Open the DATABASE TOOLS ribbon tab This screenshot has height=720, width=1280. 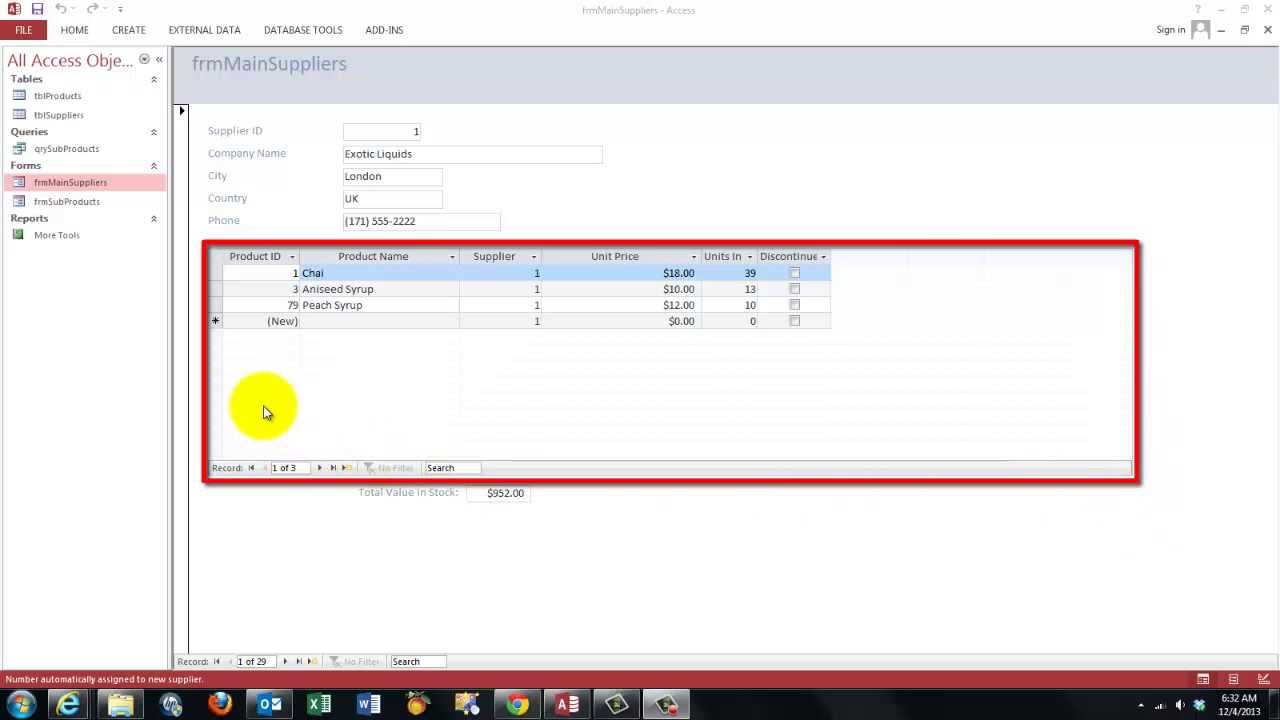[x=303, y=30]
